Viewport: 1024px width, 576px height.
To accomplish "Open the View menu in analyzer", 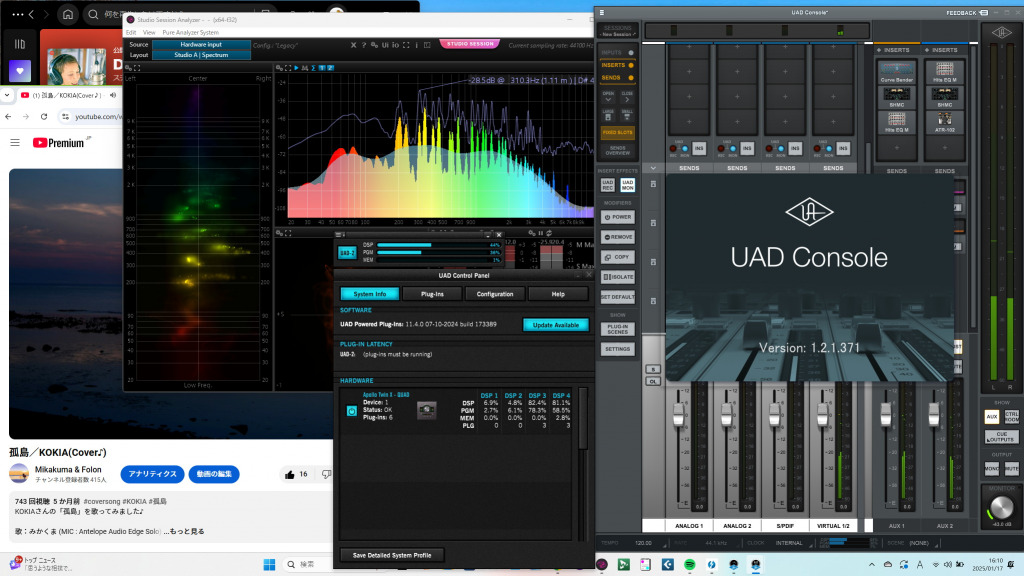I will pos(149,32).
